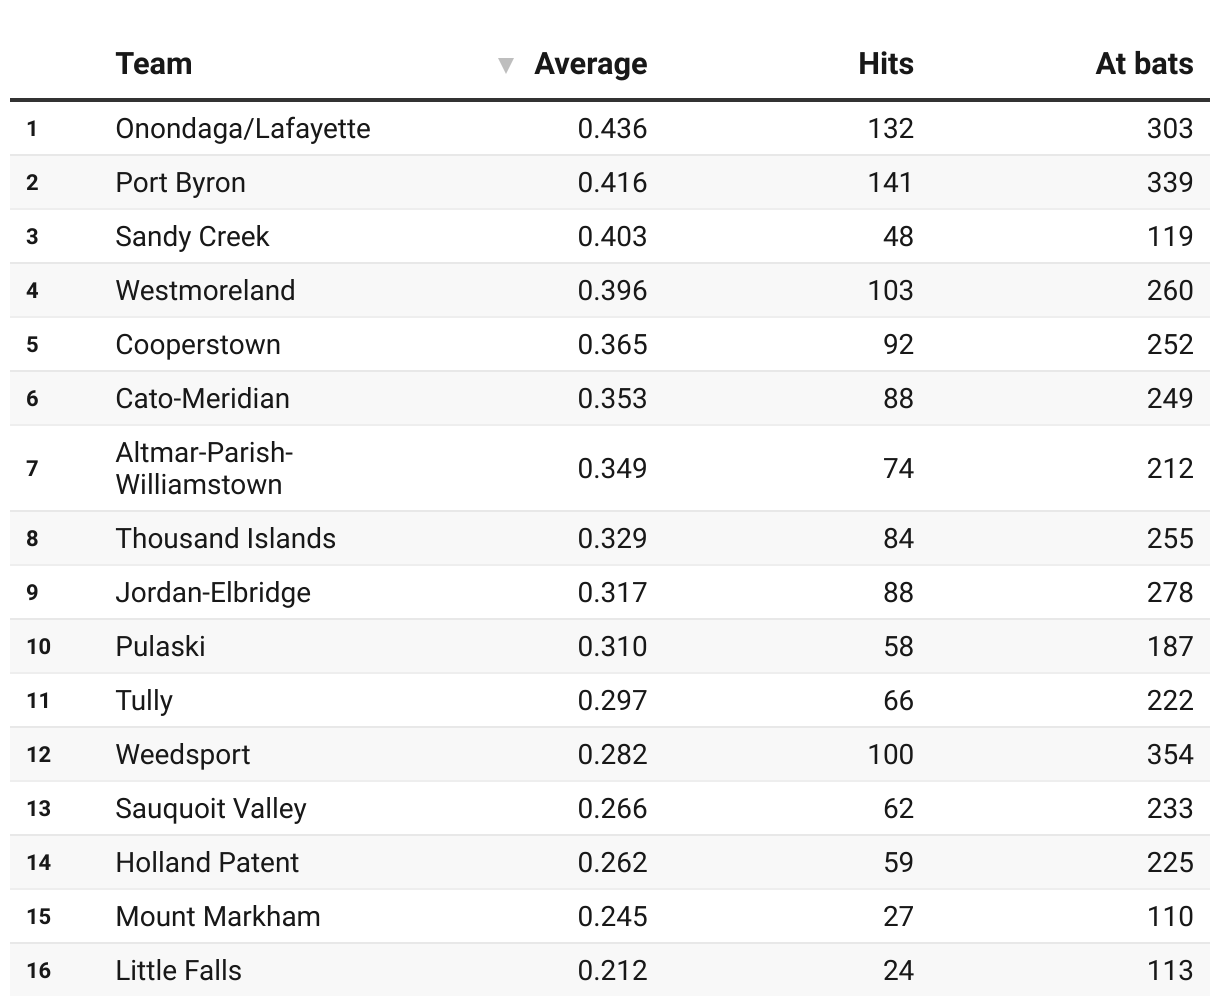The height and width of the screenshot is (1006, 1220).
Task: Click the Little Falls team entry
Action: [178, 971]
